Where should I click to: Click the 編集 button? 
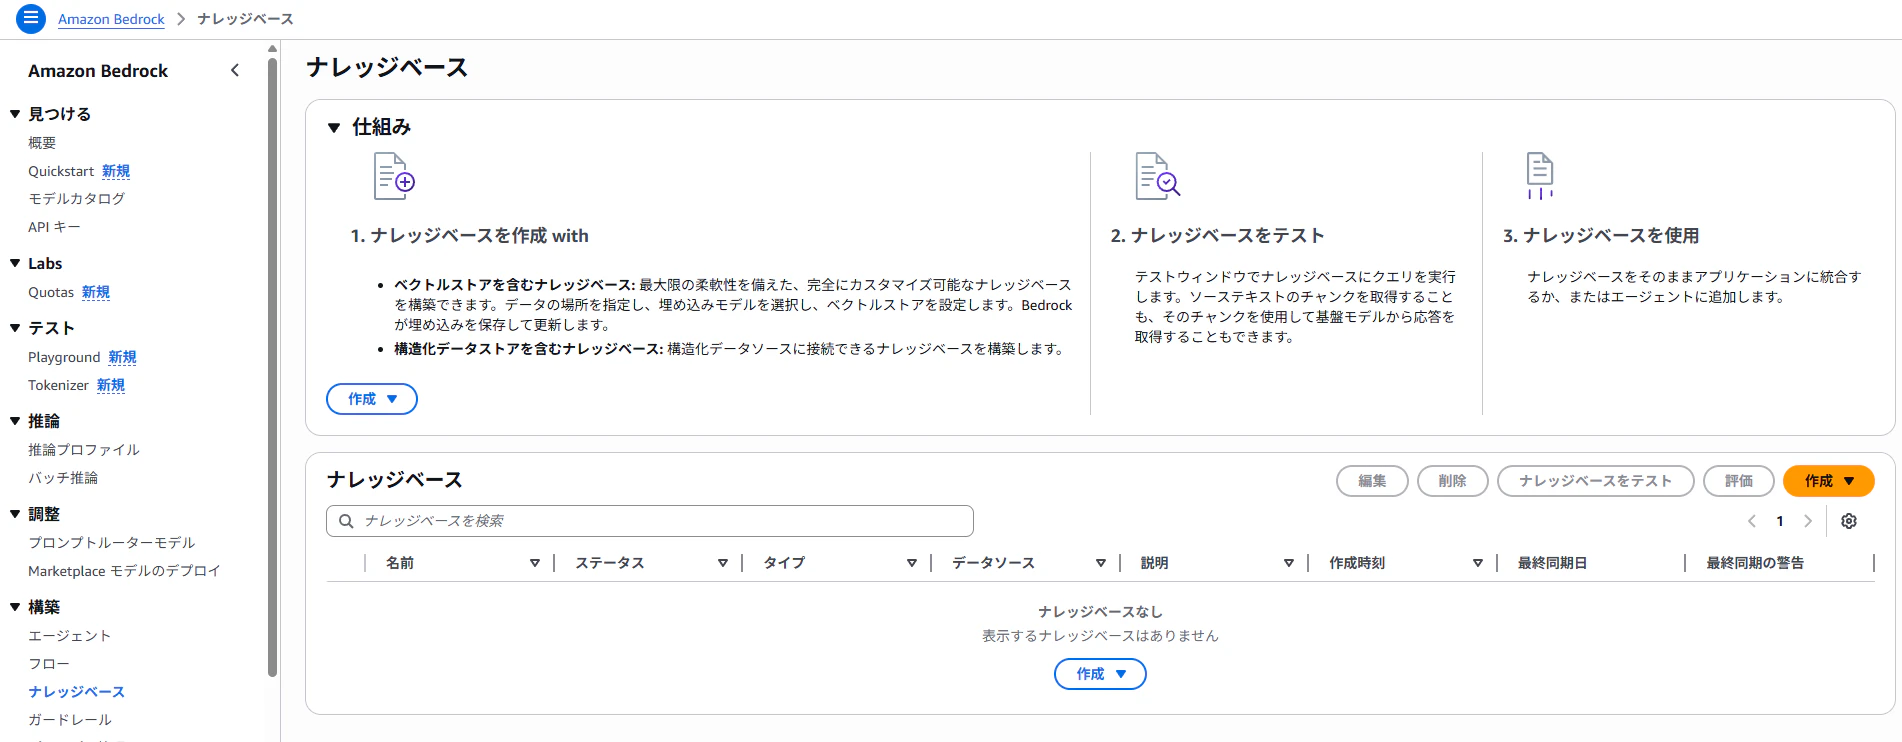pos(1372,481)
